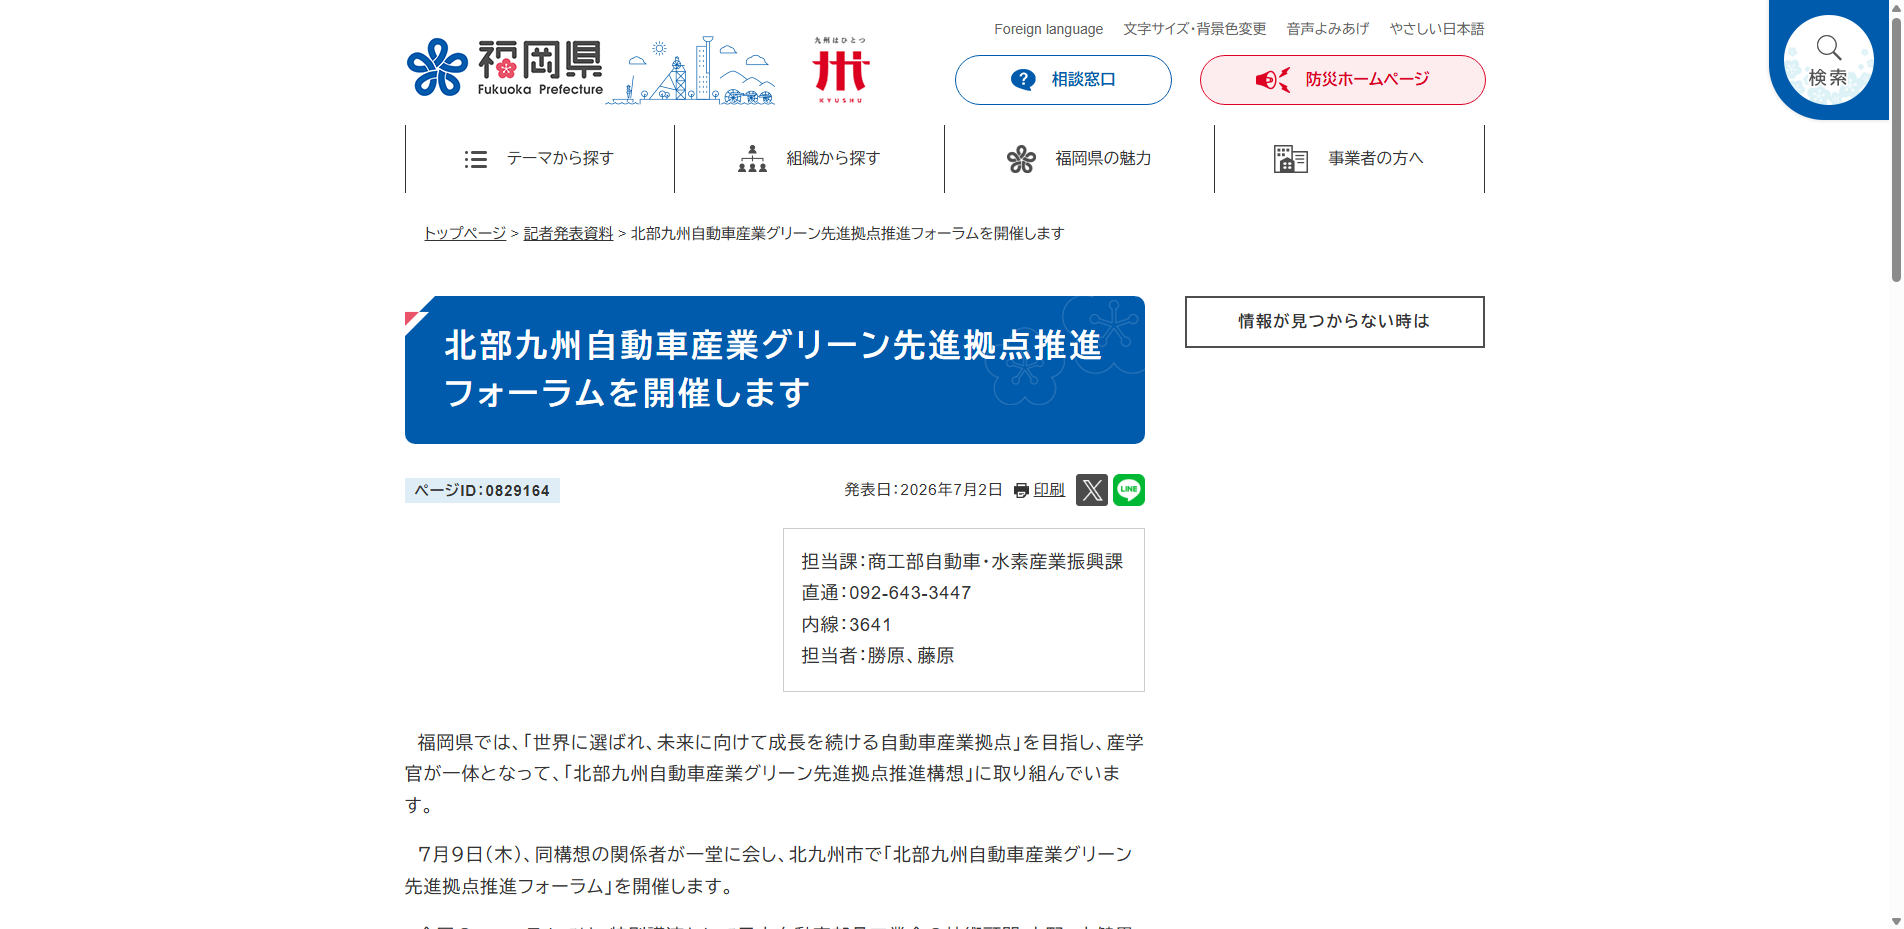Go to トップページ breadcrumb link
Image resolution: width=1904 pixels, height=929 pixels.
(x=465, y=233)
